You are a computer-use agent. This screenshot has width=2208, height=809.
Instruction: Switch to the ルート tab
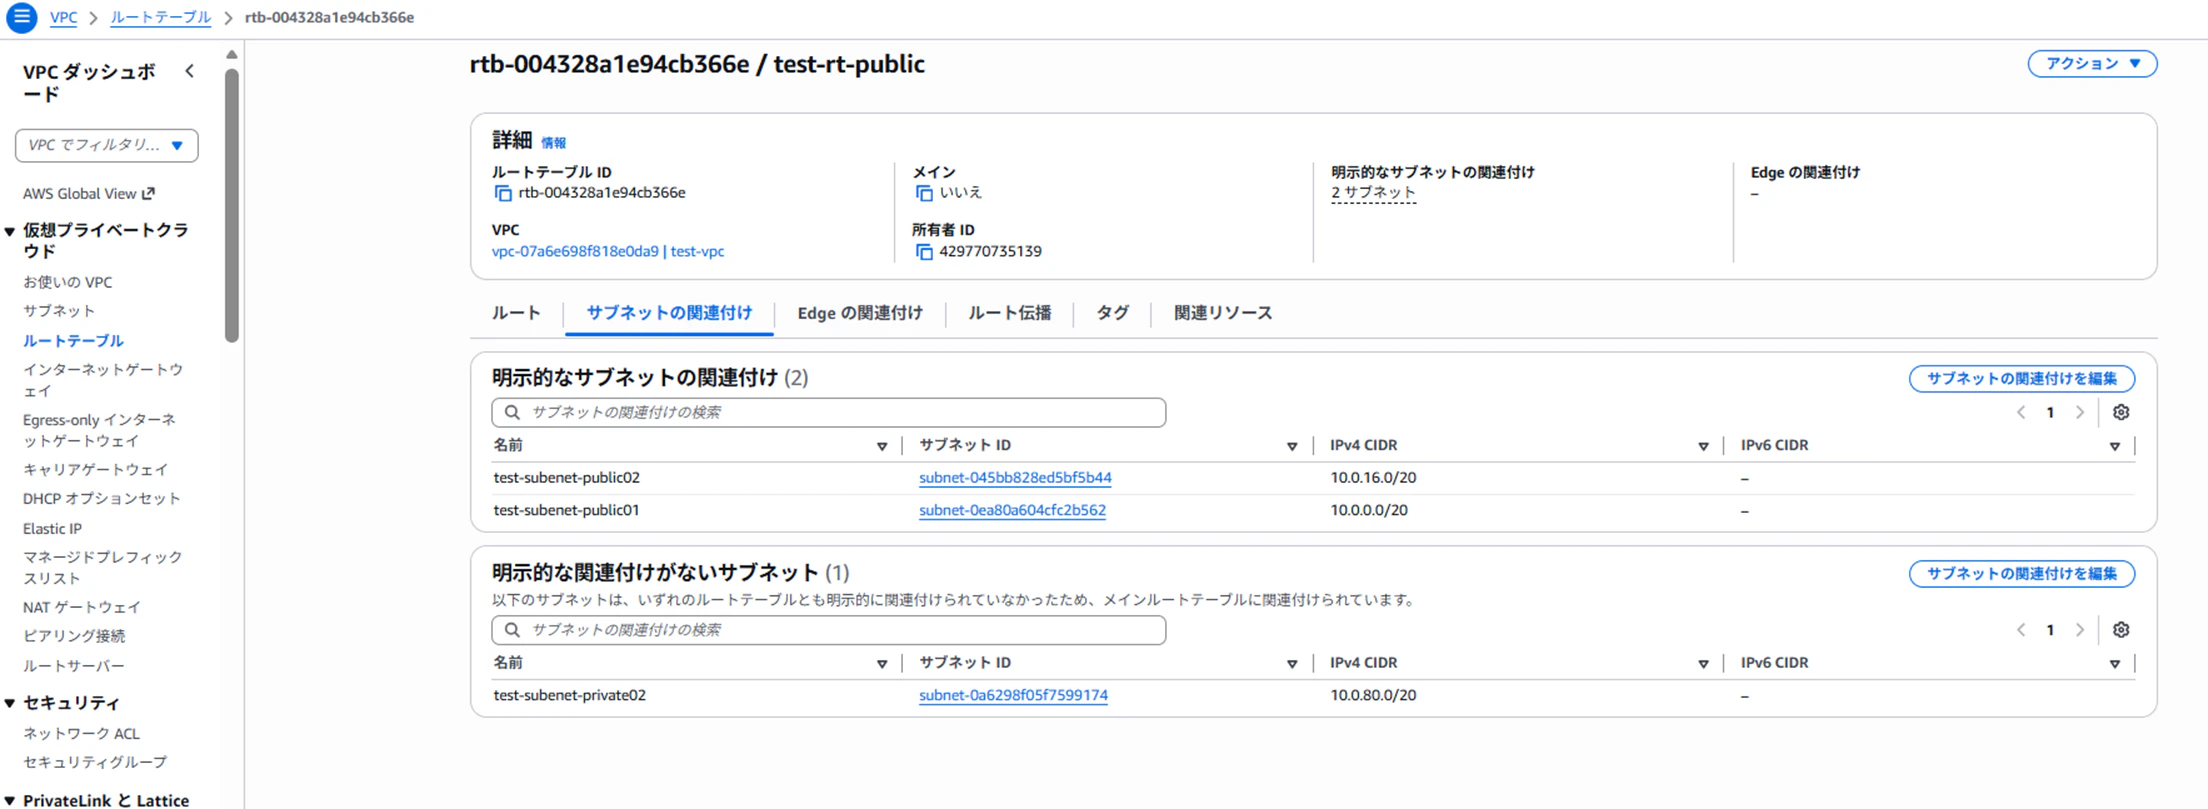pyautogui.click(x=516, y=313)
